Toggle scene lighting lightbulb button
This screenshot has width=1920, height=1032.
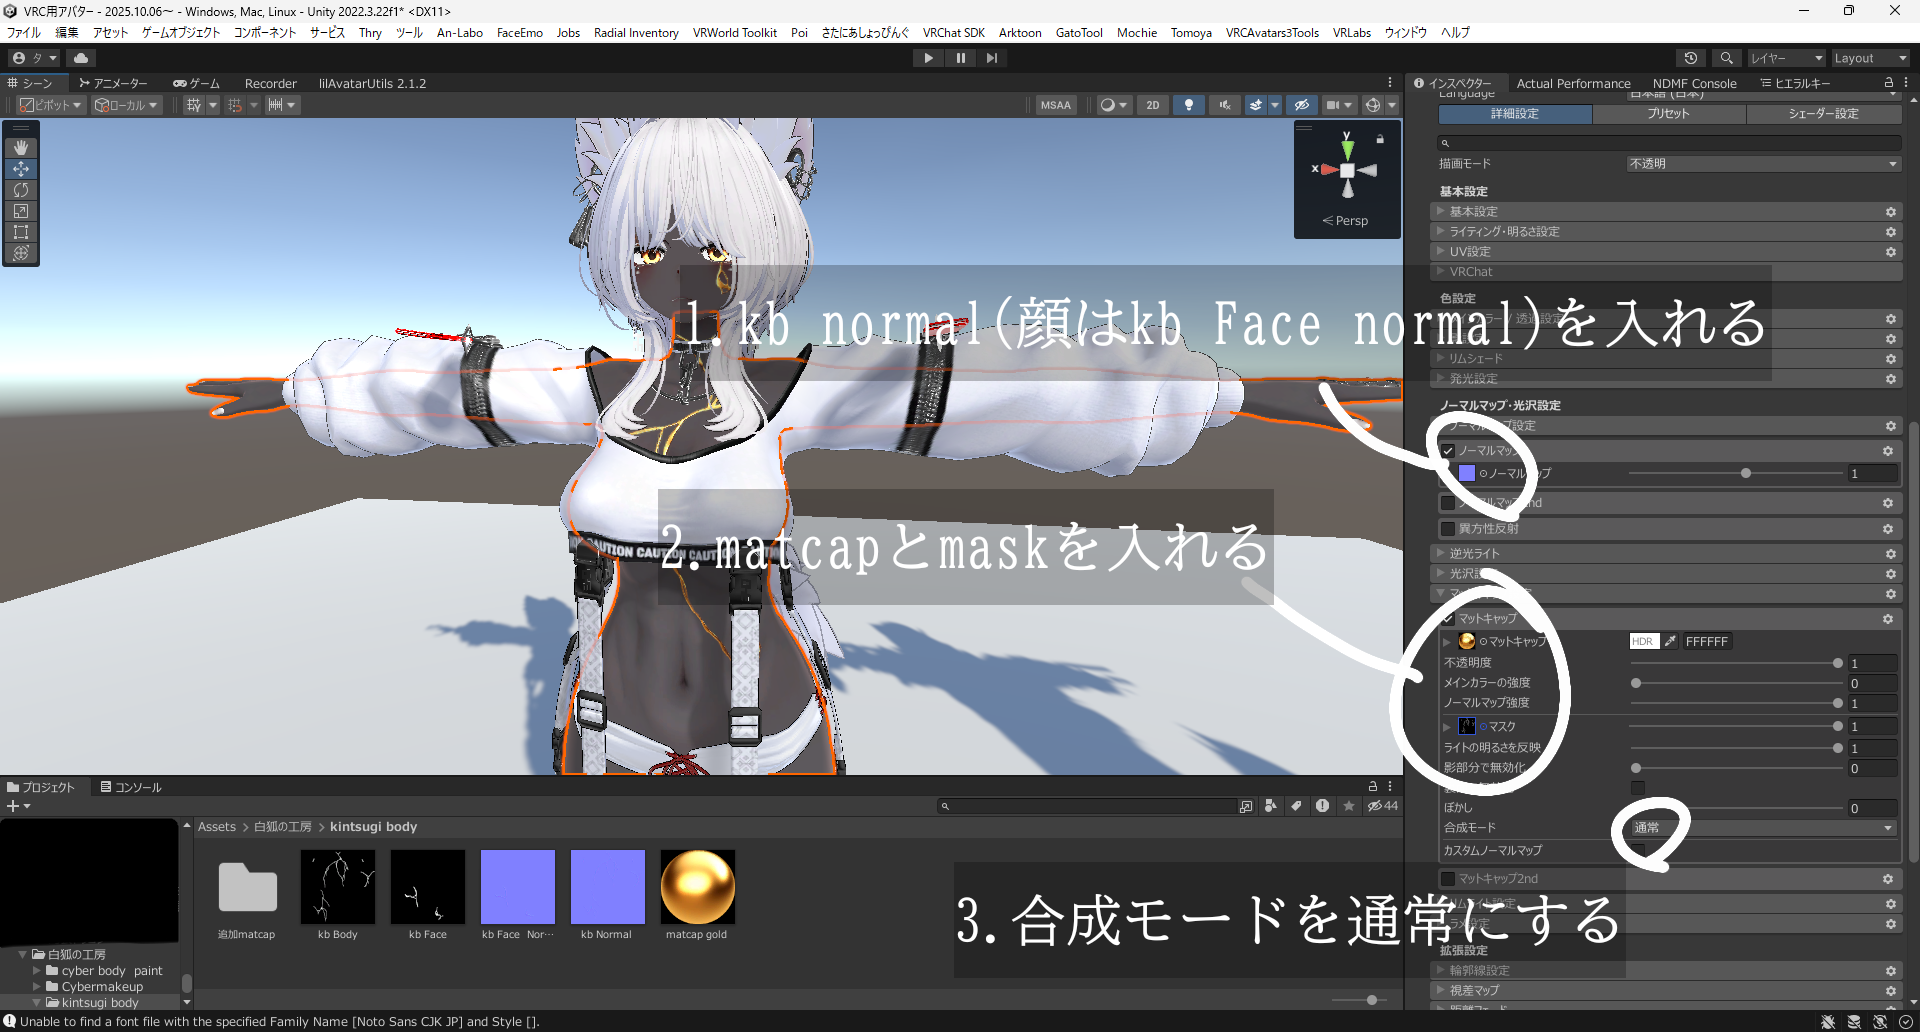click(x=1188, y=105)
